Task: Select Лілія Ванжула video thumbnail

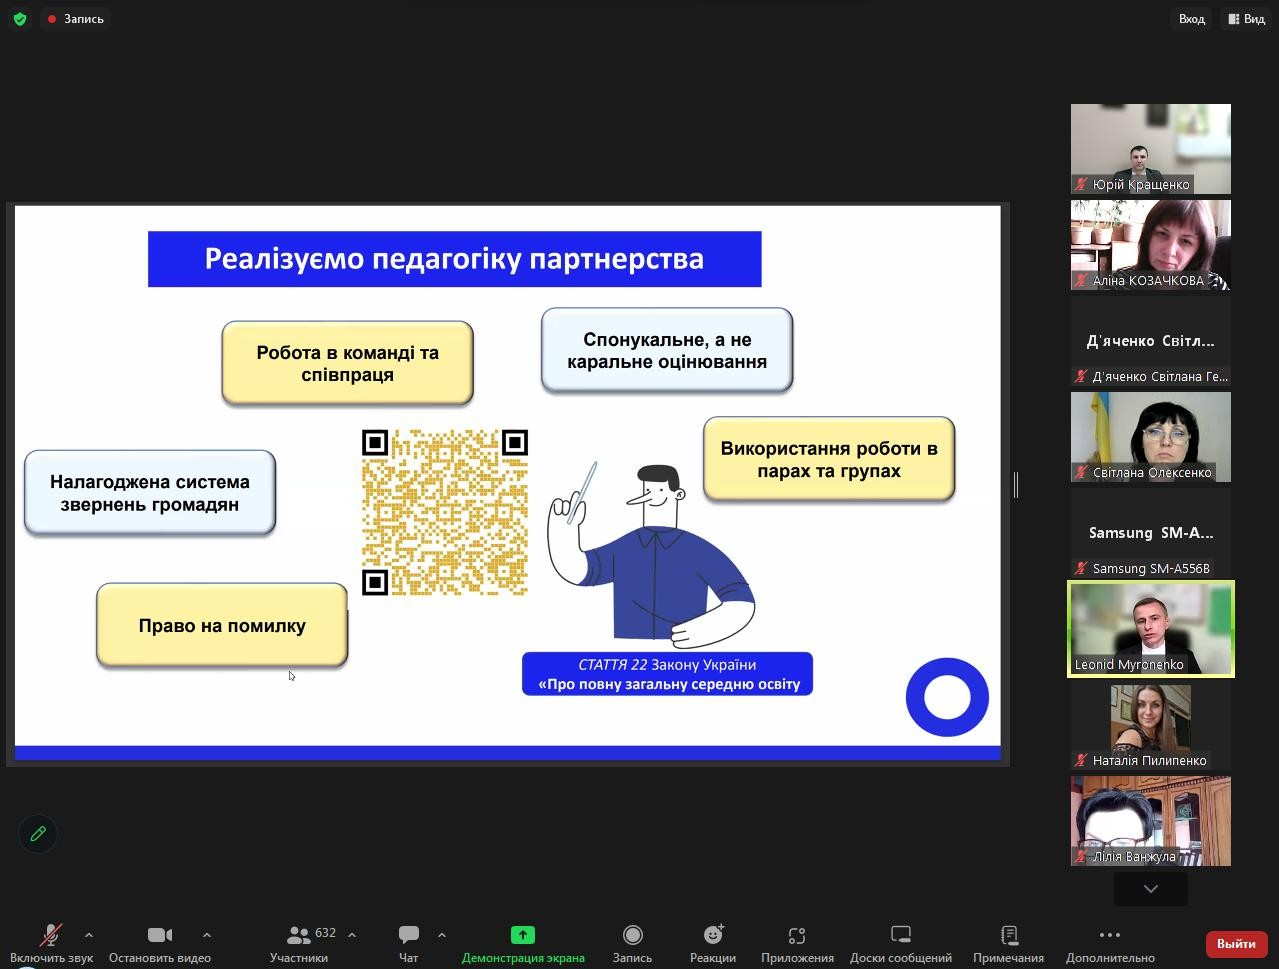Action: tap(1151, 821)
